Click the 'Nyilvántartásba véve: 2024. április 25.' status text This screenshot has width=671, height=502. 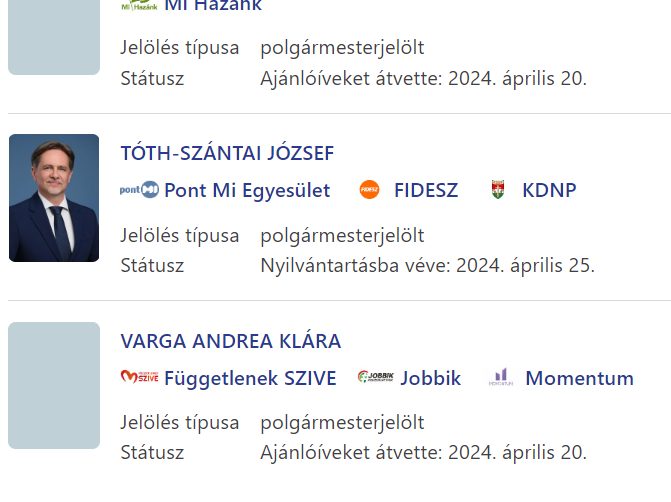pyautogui.click(x=427, y=266)
